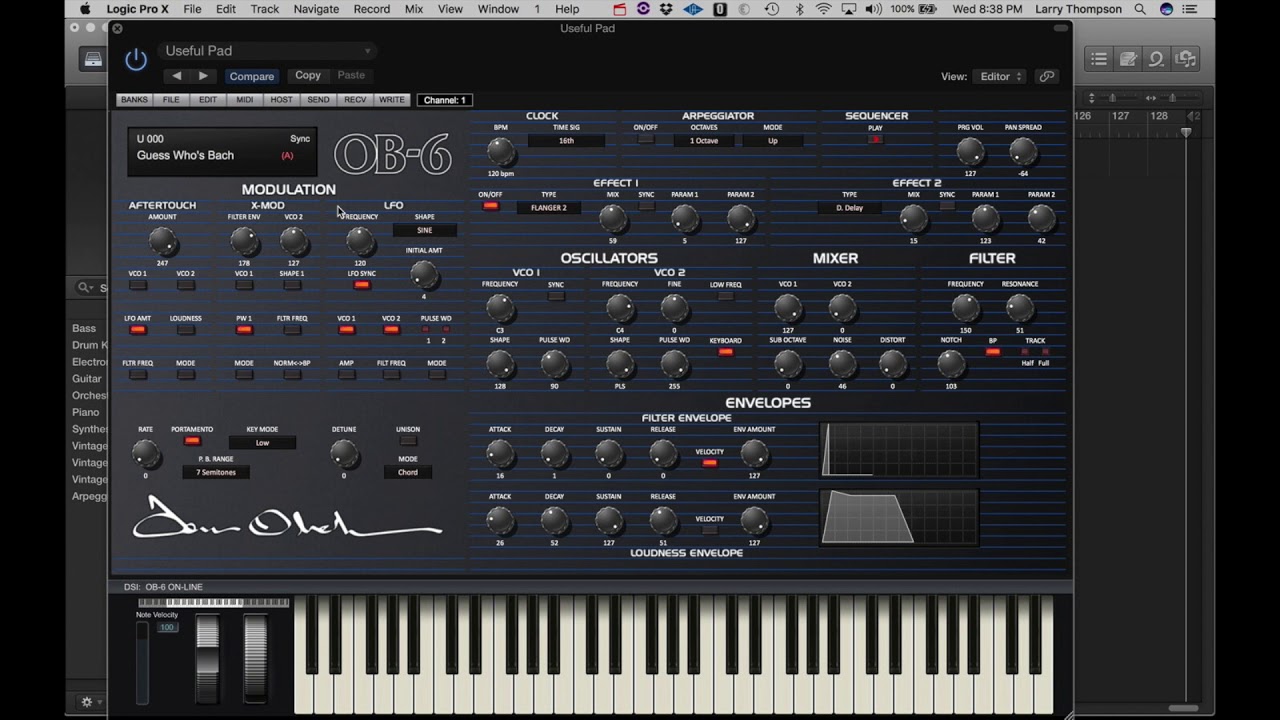Screen dimensions: 1280x720
Task: Click the gear icon below the Library
Action: (87, 702)
